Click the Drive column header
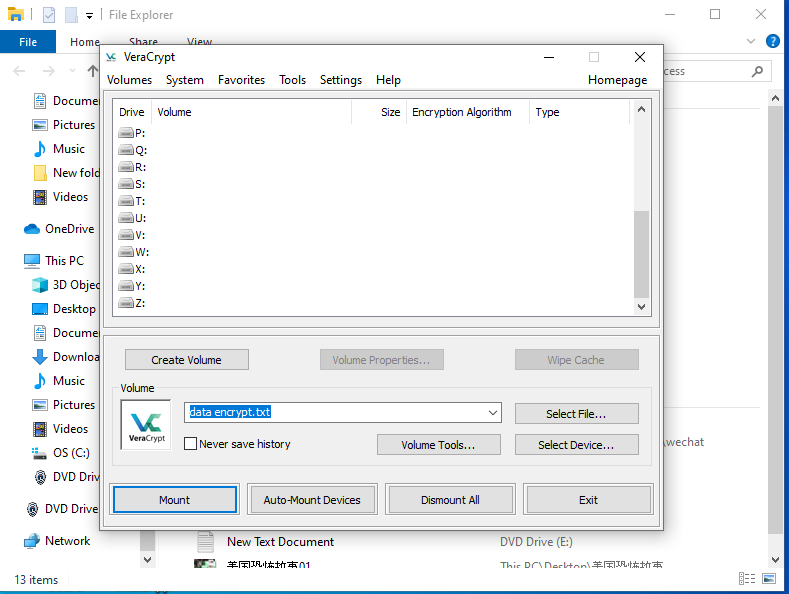Image resolution: width=789 pixels, height=594 pixels. pyautogui.click(x=132, y=112)
